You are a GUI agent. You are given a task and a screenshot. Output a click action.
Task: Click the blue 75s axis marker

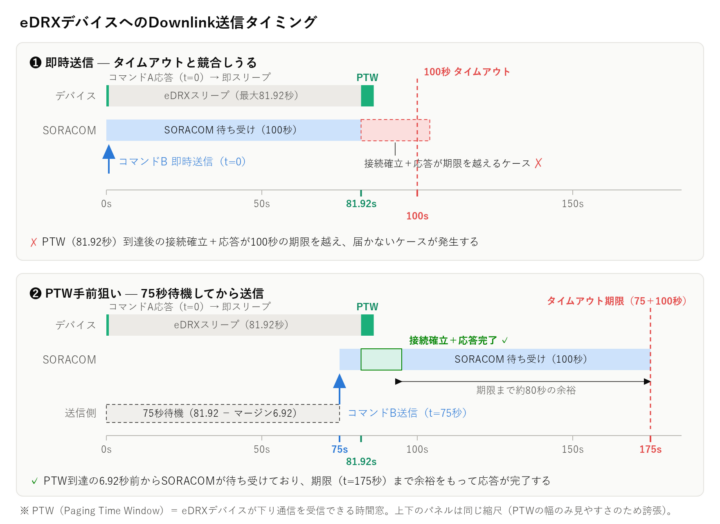[x=339, y=449]
